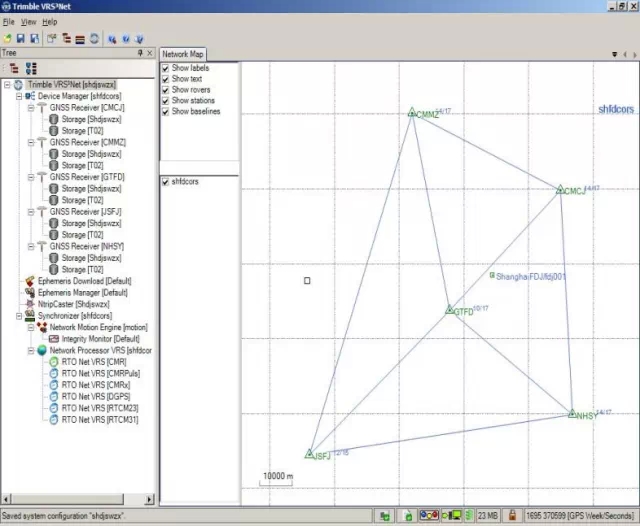Screen dimensions: 640x526
Task: Select Network Motion Engine [motion] item
Action: click(98, 327)
